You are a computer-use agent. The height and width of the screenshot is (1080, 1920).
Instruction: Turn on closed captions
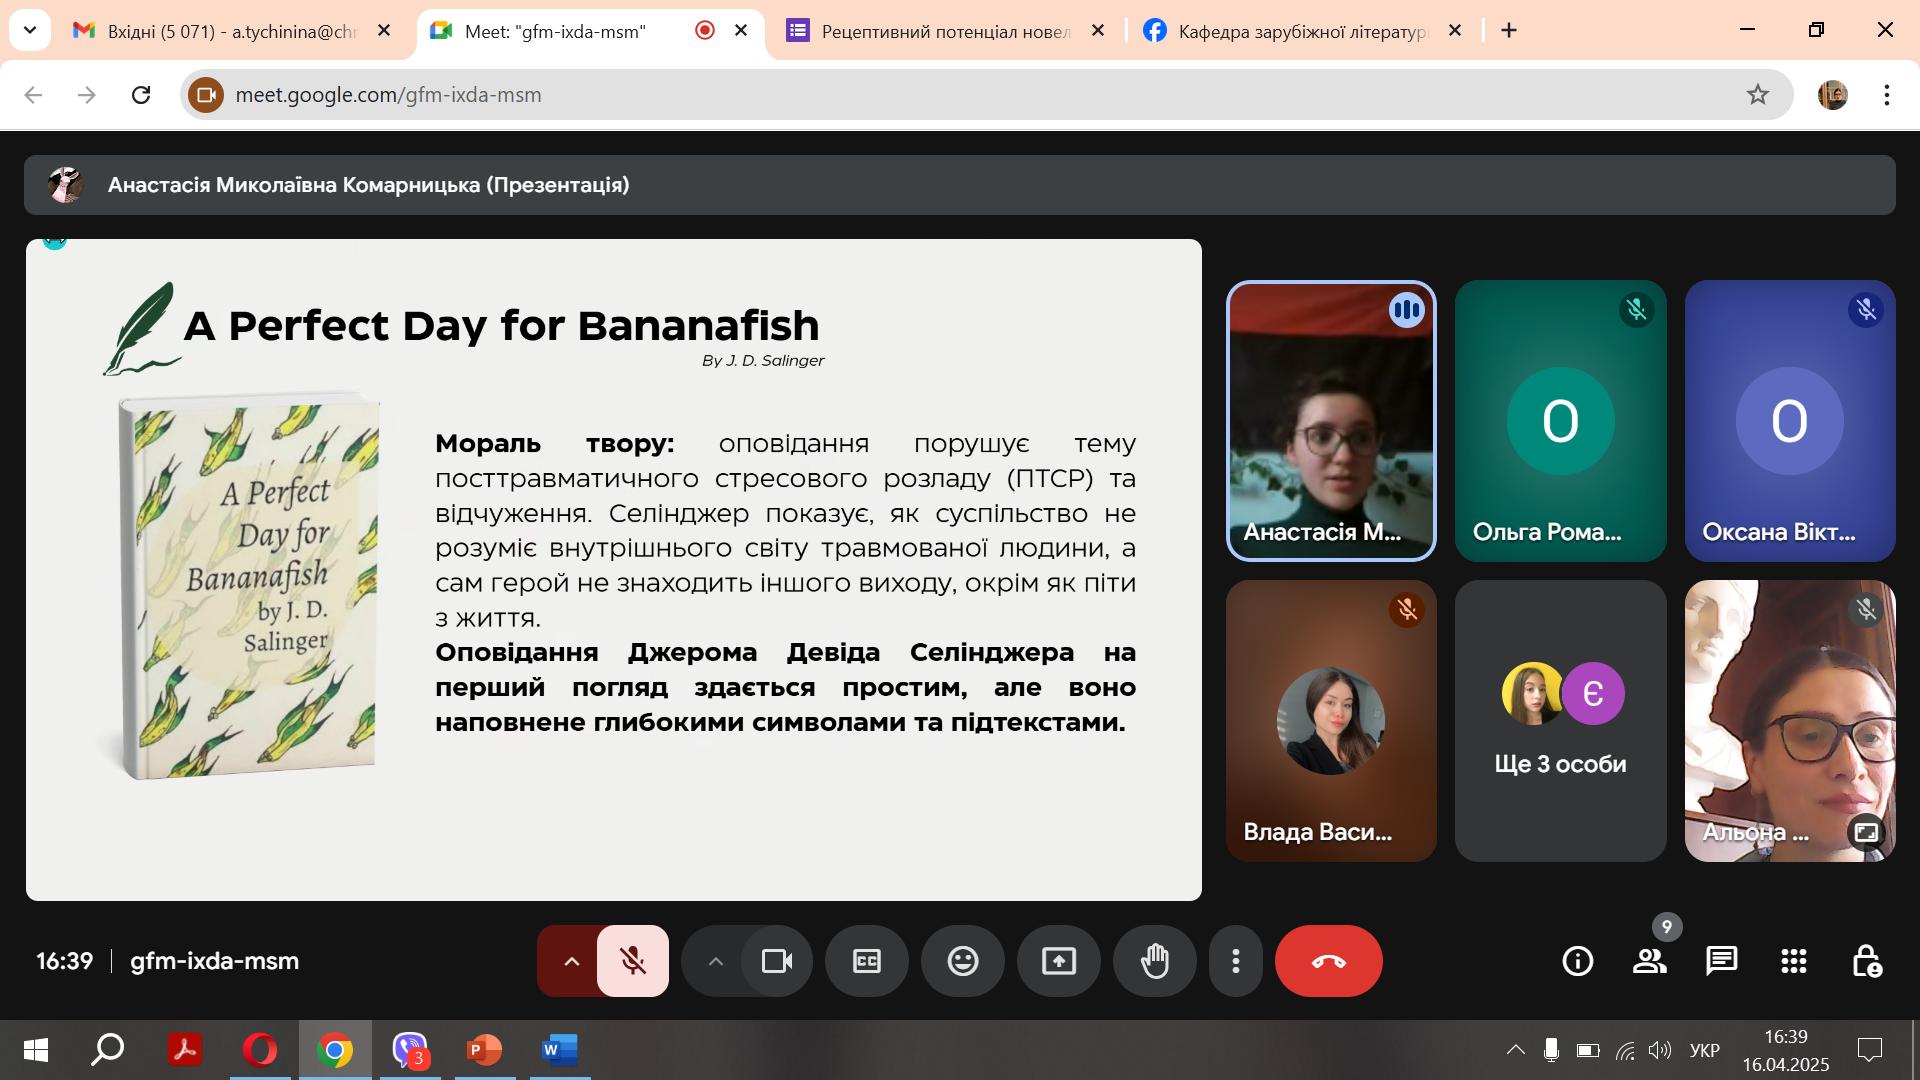pyautogui.click(x=867, y=961)
